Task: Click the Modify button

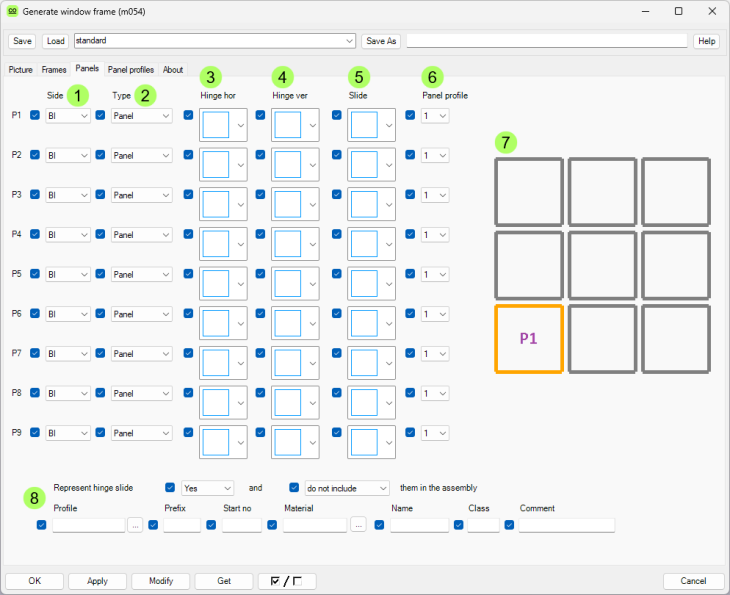Action: coord(161,581)
